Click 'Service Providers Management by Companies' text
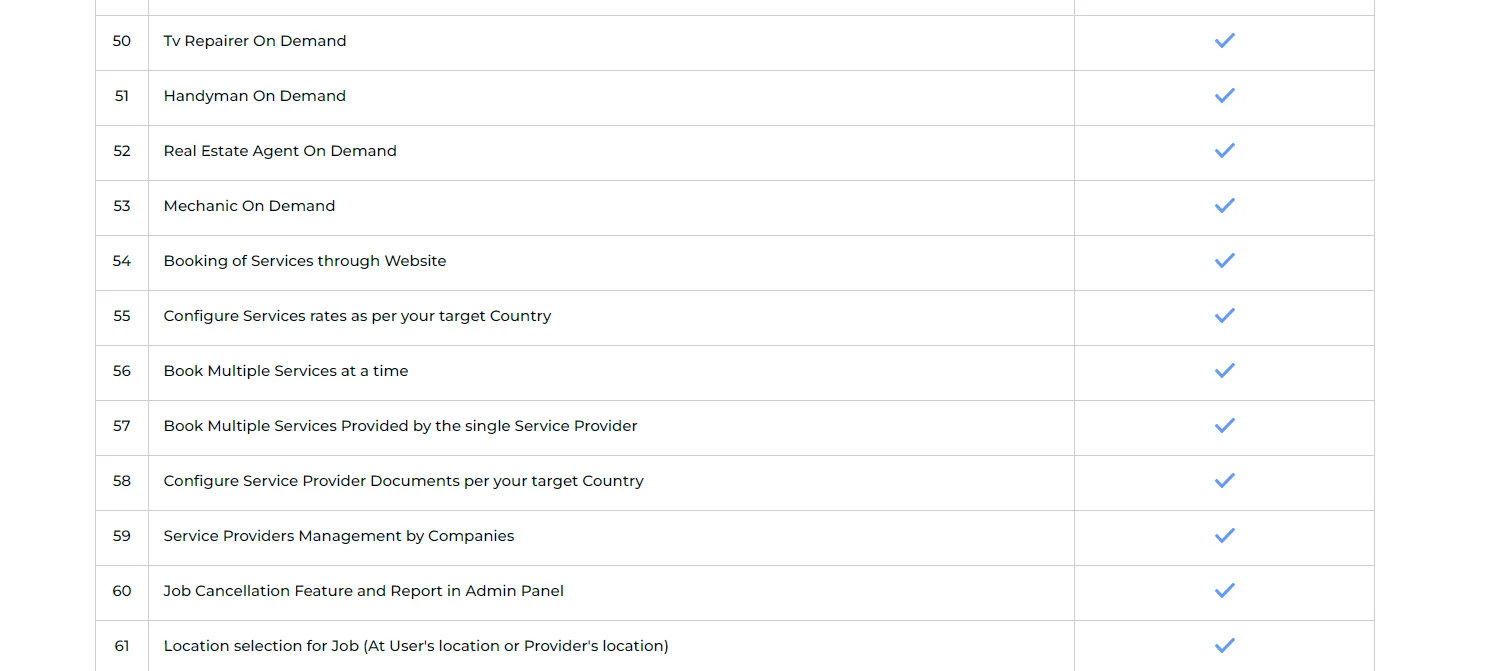This screenshot has height=671, width=1495. [339, 536]
